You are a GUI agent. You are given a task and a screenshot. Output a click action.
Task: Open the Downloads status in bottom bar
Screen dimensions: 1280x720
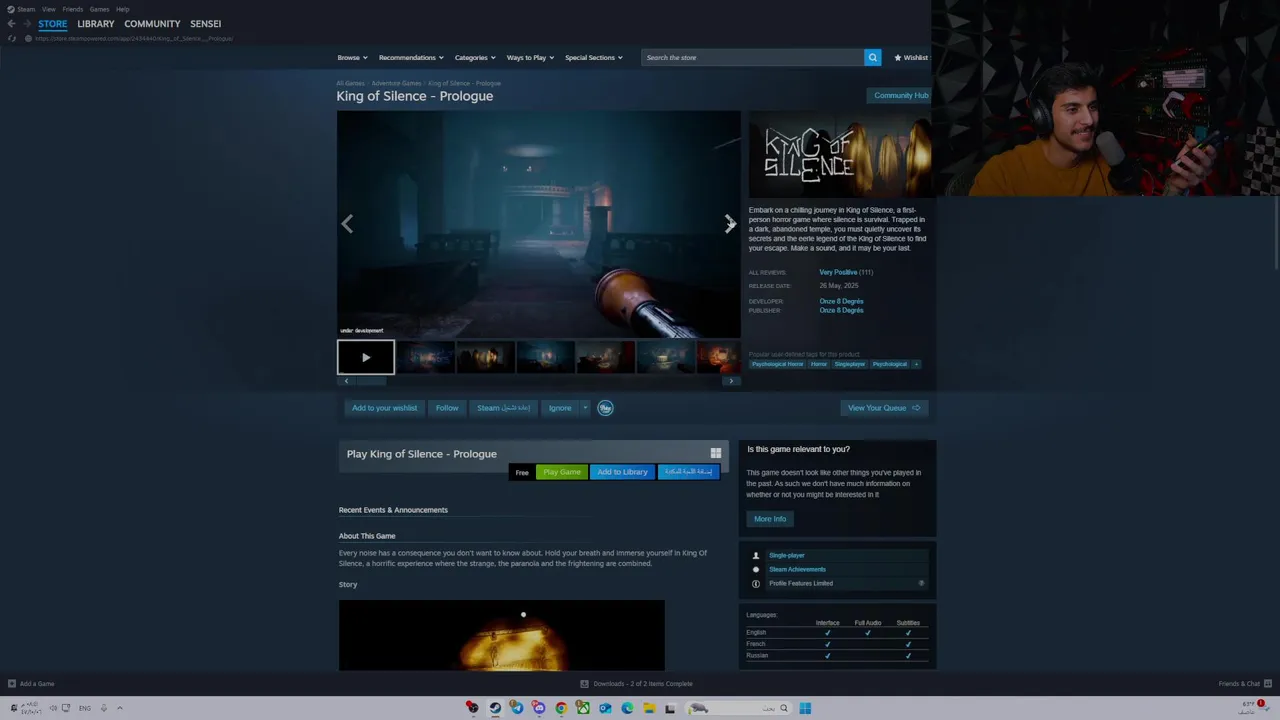[637, 684]
